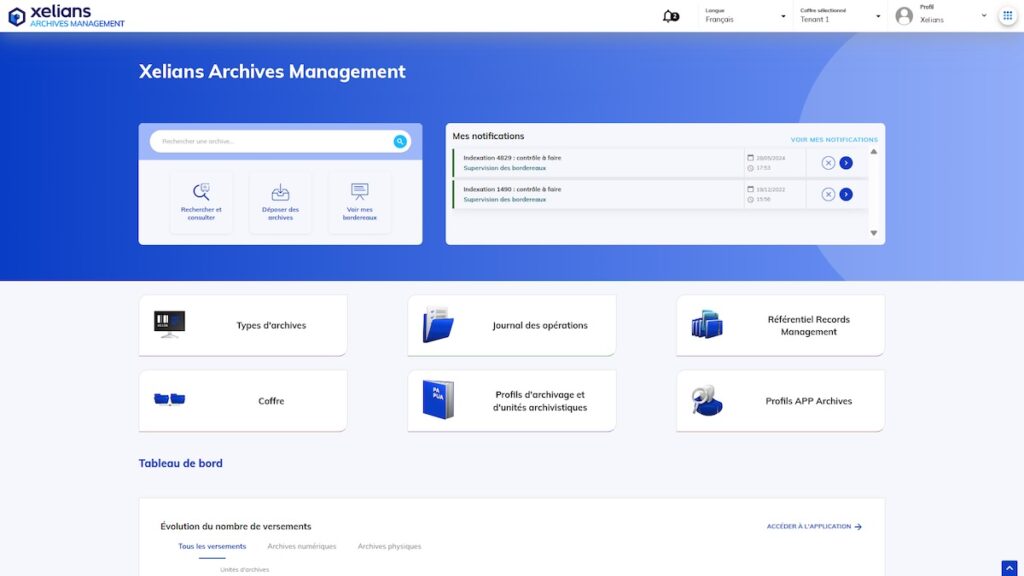Click the back-to-top arrow button
Image resolution: width=1024 pixels, height=576 pixels.
point(1009,568)
